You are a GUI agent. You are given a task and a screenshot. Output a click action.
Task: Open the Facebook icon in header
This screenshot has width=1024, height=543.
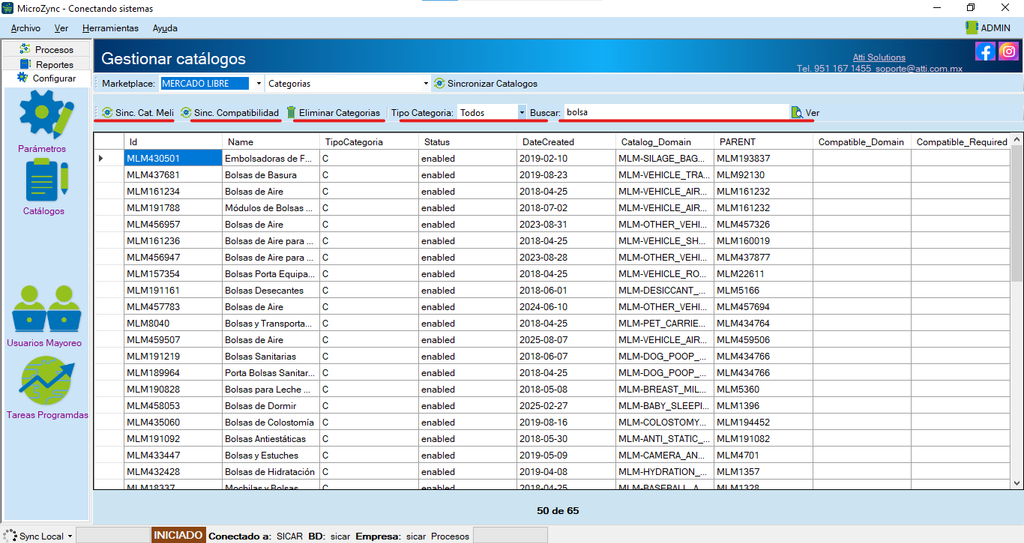click(x=985, y=51)
